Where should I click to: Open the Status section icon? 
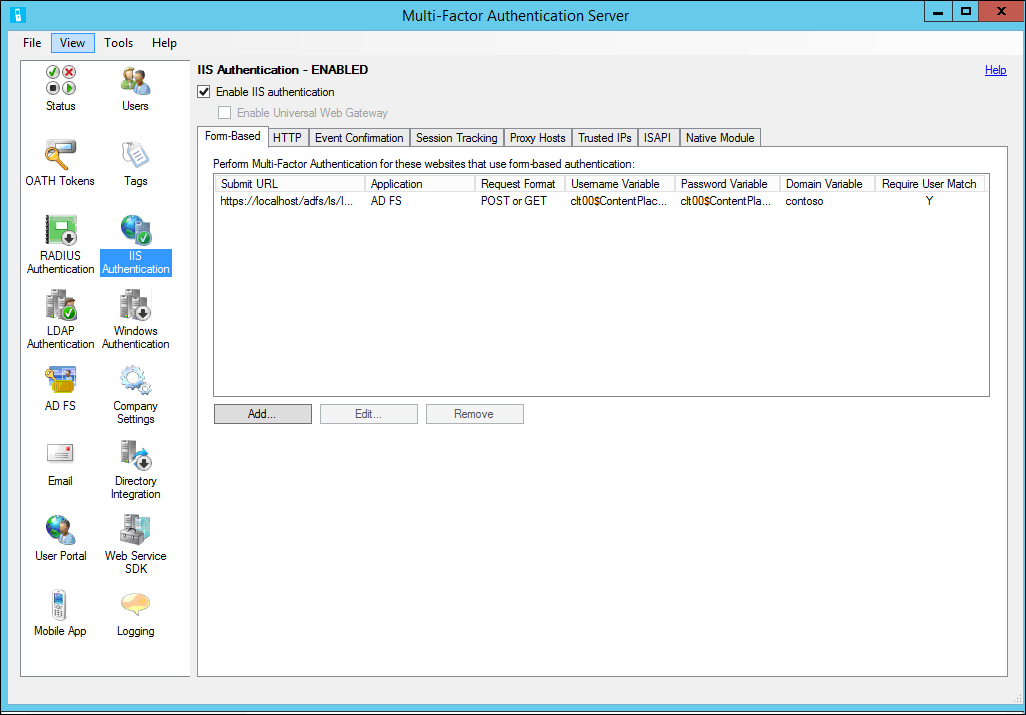pos(61,88)
